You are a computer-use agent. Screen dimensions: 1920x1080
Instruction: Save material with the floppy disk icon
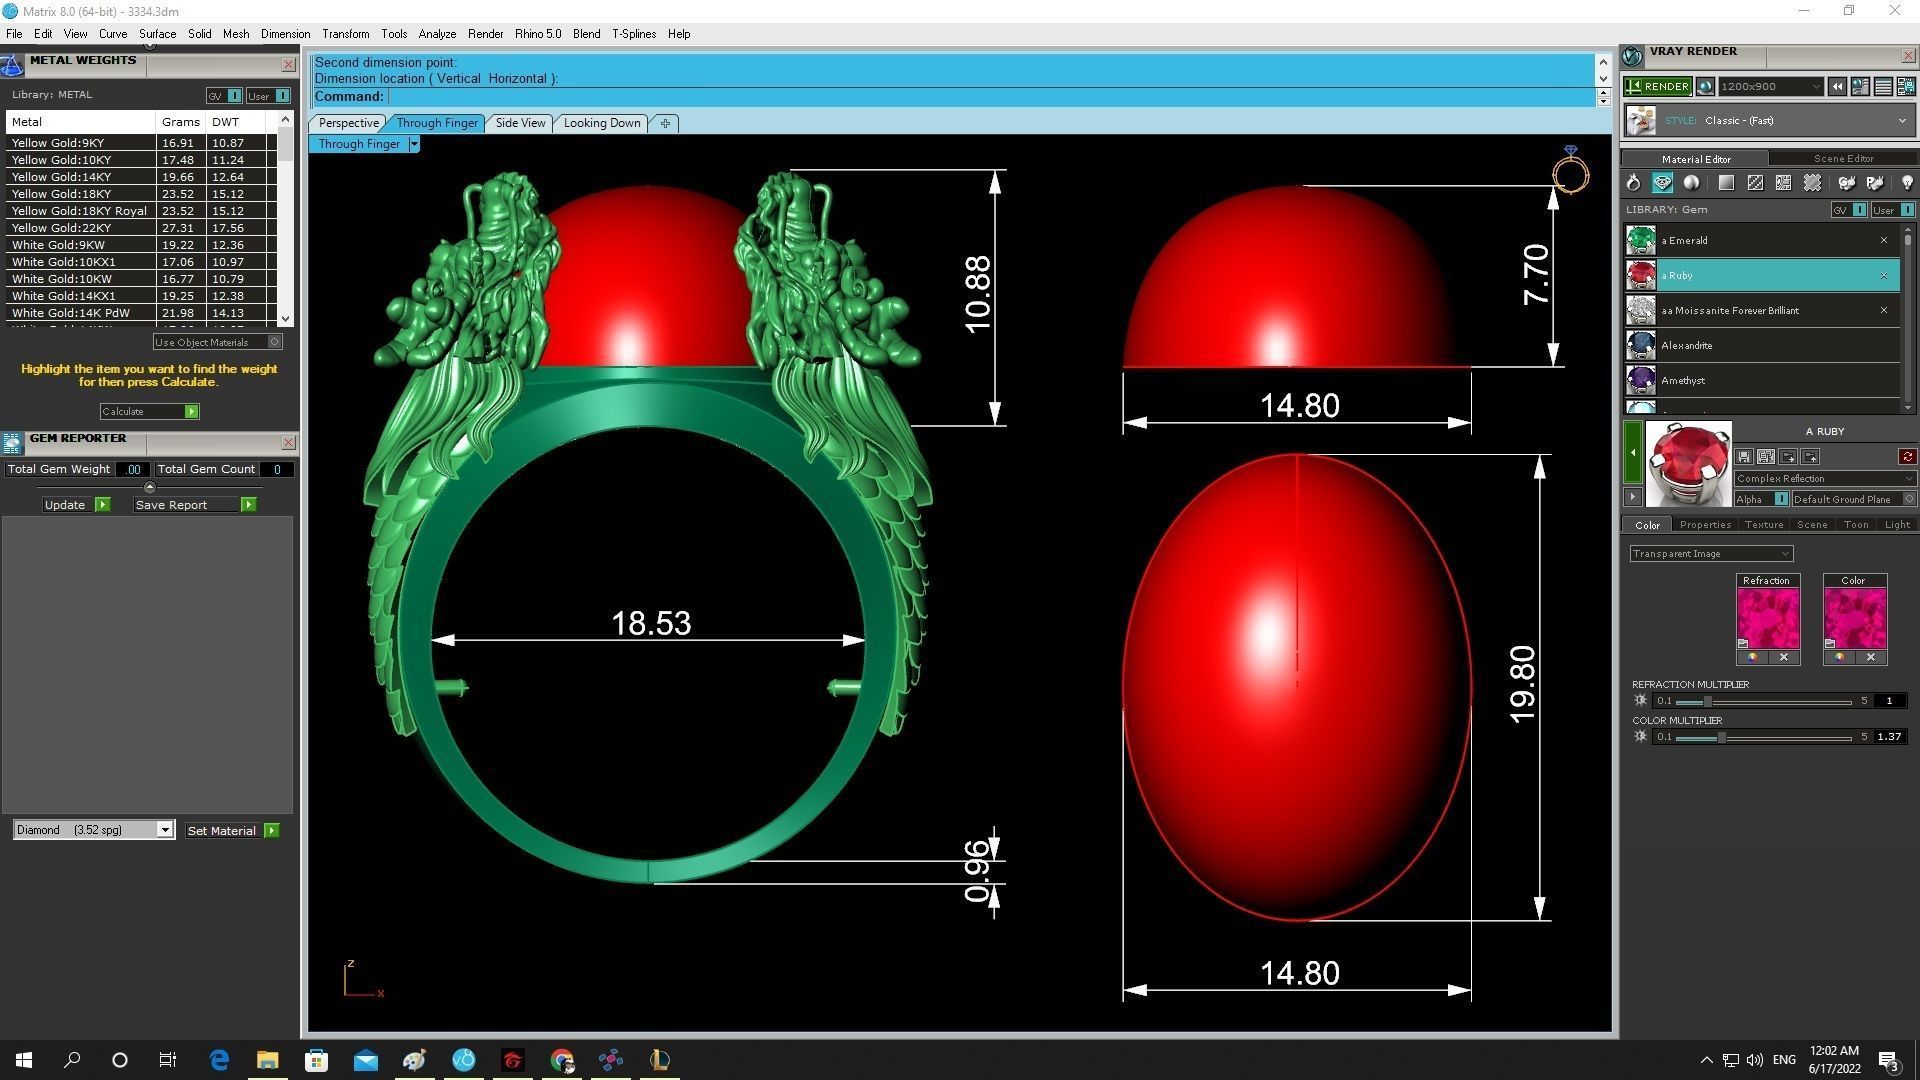pos(1744,457)
